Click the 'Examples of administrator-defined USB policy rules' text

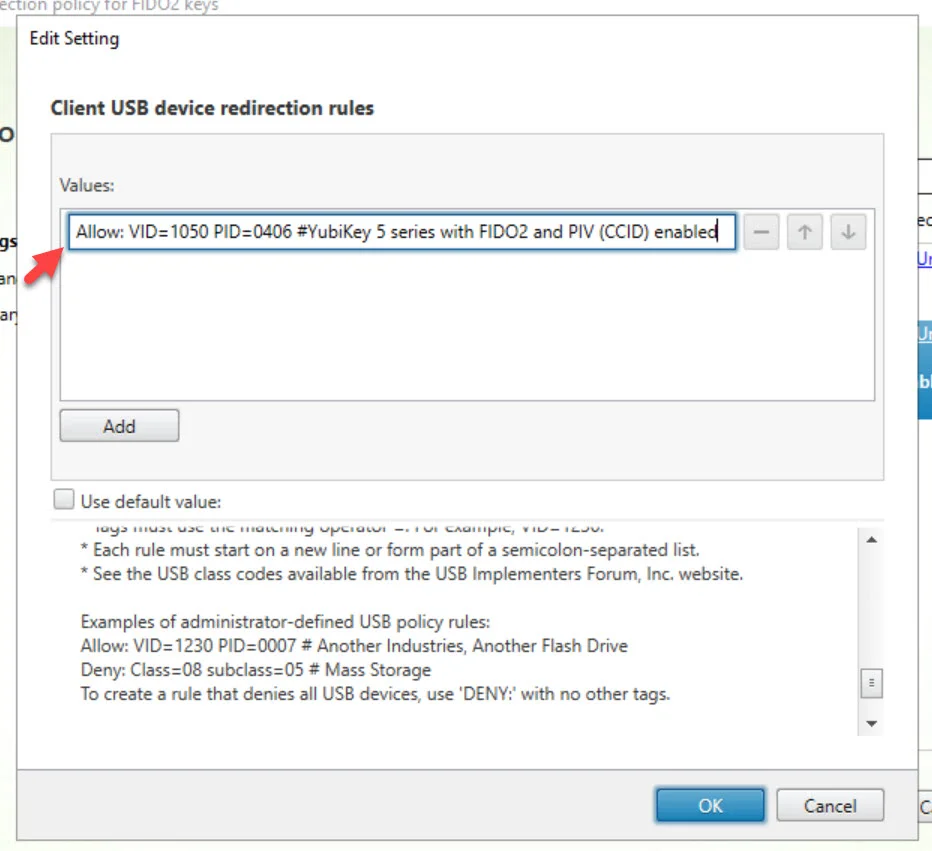[x=285, y=622]
